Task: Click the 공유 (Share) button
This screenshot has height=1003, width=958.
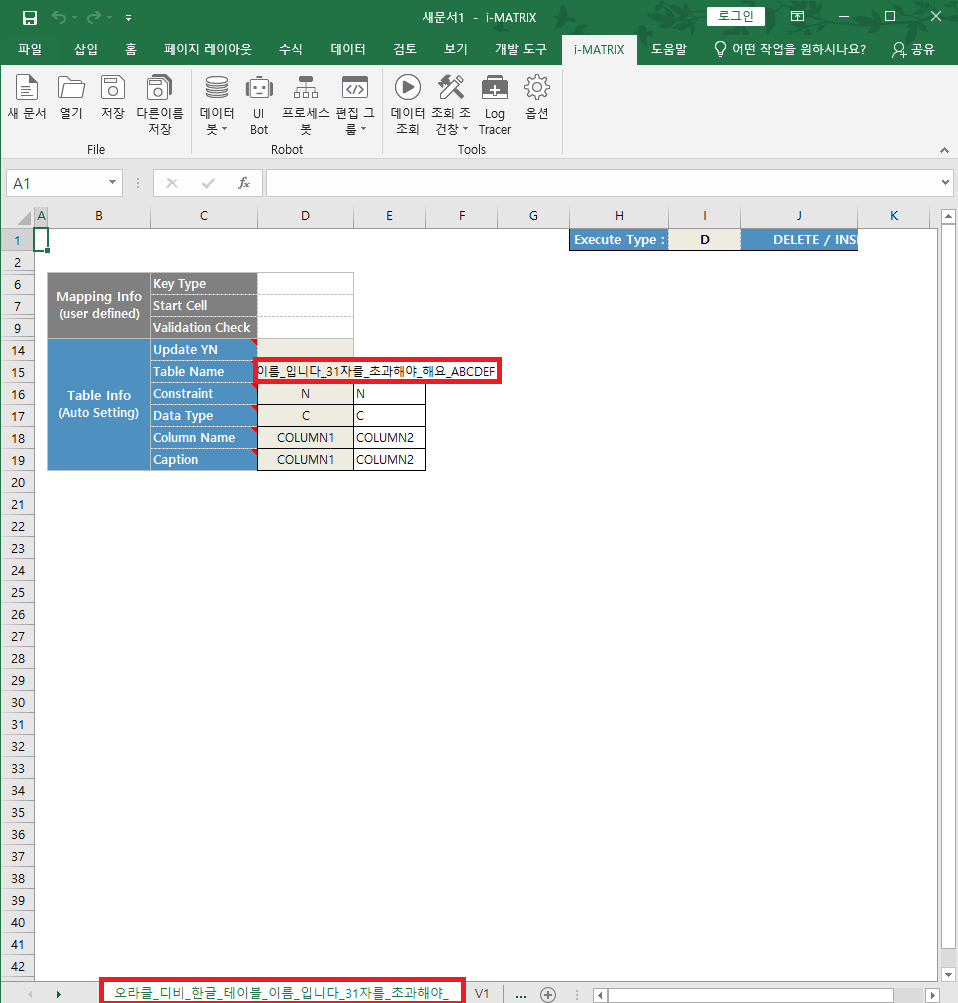Action: [913, 49]
